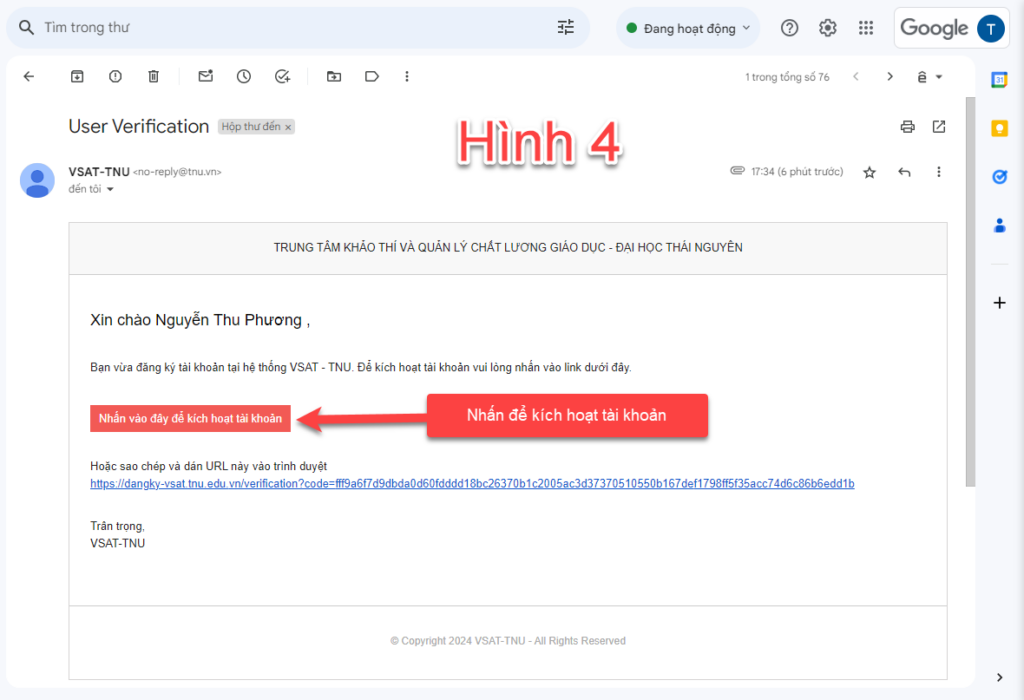
Task: Click "Nhấn vào đây để kích hoạt tài khoản"
Action: (x=190, y=419)
